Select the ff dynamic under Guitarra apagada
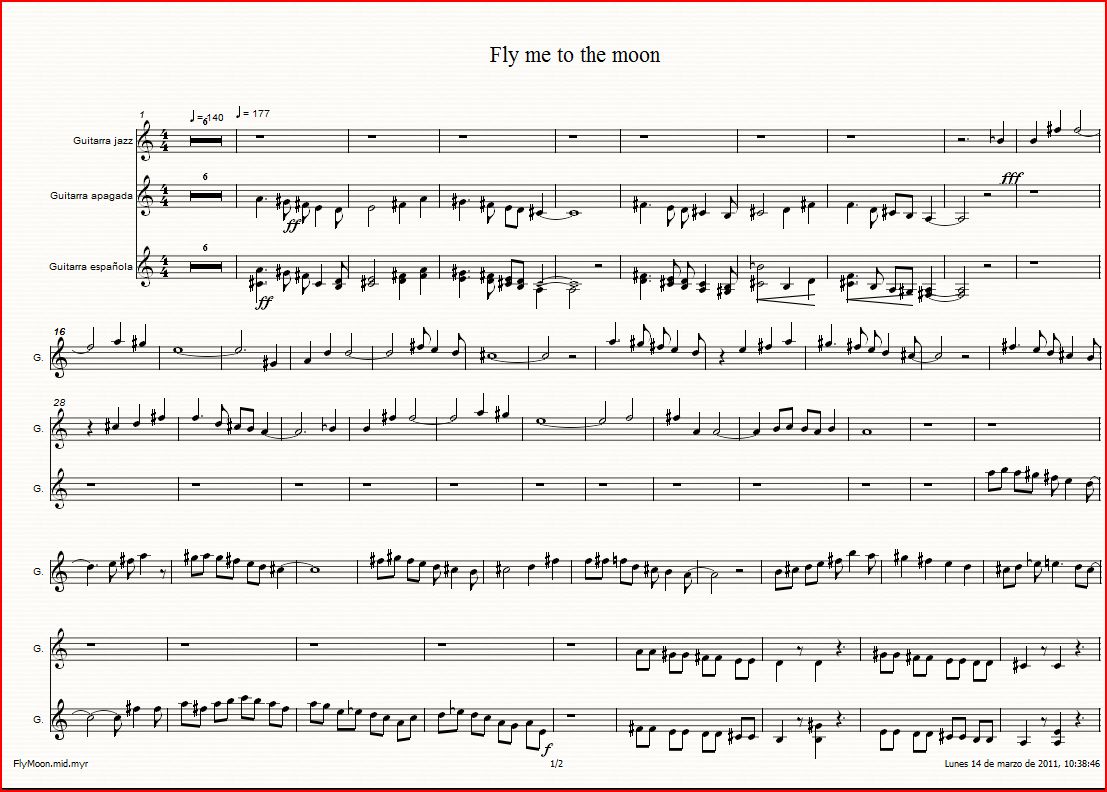Image resolution: width=1107 pixels, height=792 pixels. [291, 226]
